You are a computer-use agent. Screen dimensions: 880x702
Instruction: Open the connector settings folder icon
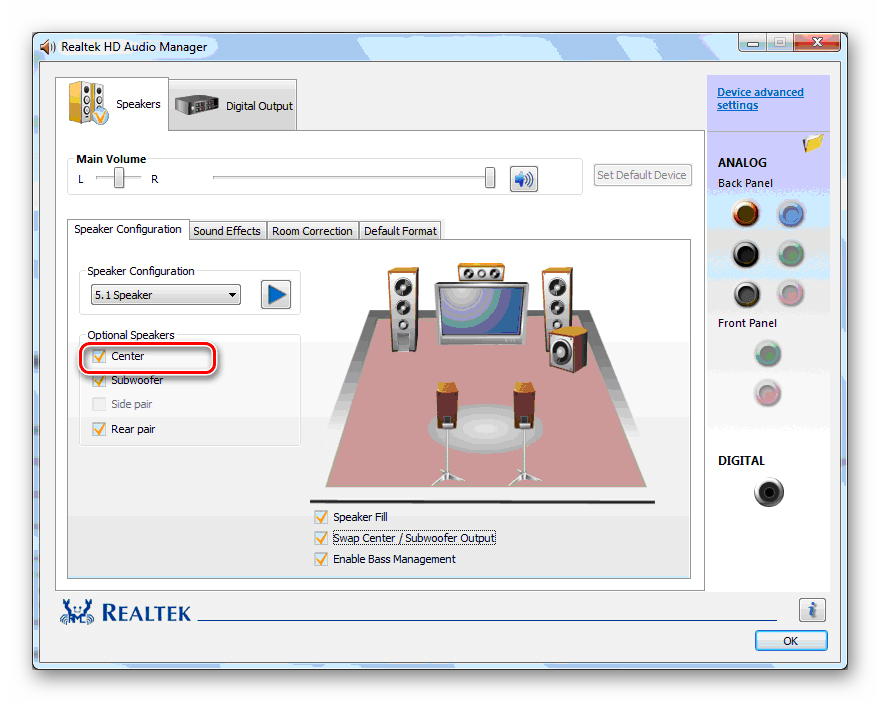pyautogui.click(x=813, y=144)
